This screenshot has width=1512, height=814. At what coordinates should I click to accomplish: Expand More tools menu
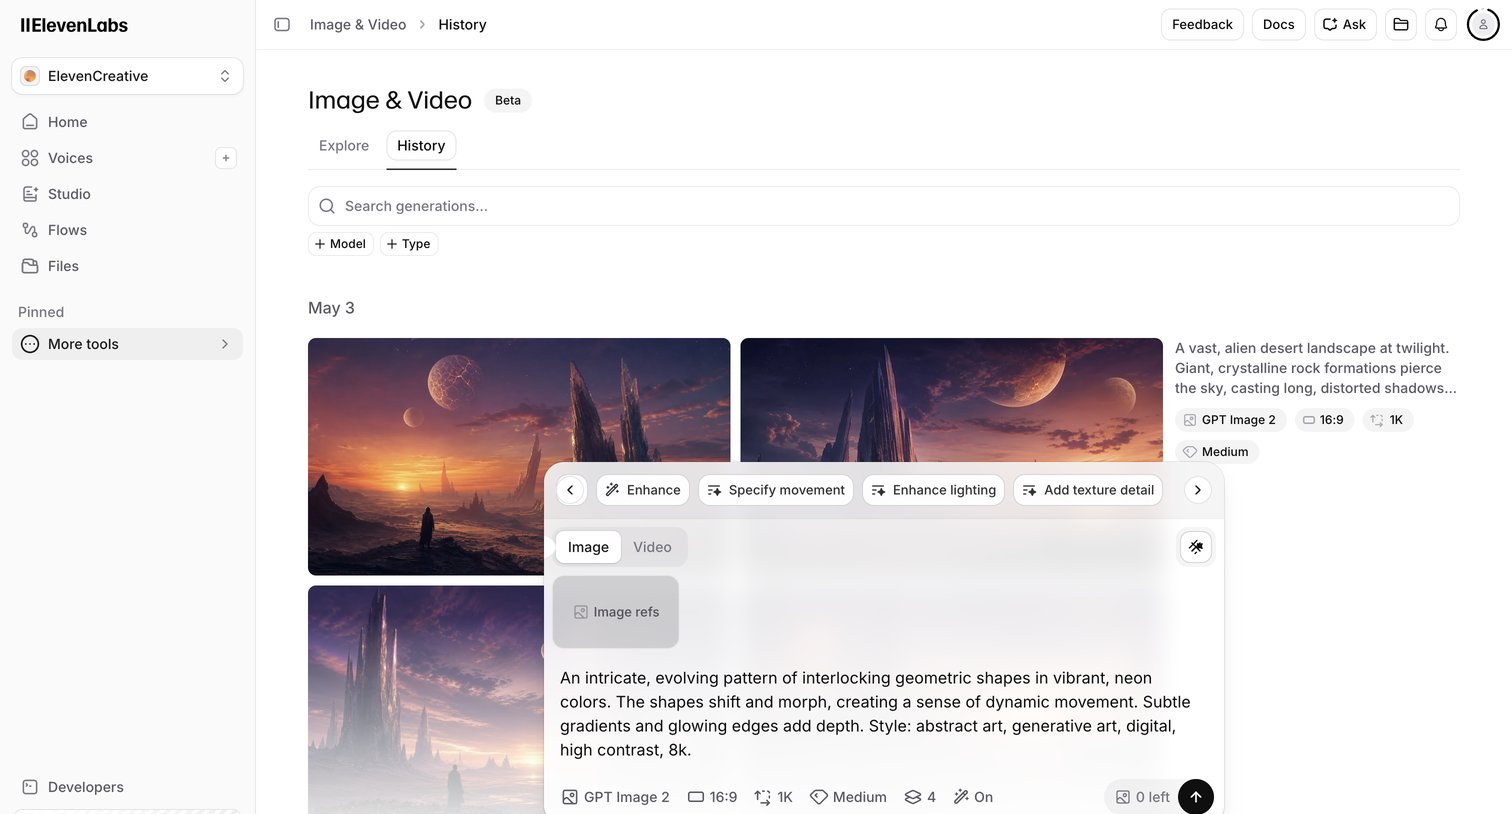[127, 344]
